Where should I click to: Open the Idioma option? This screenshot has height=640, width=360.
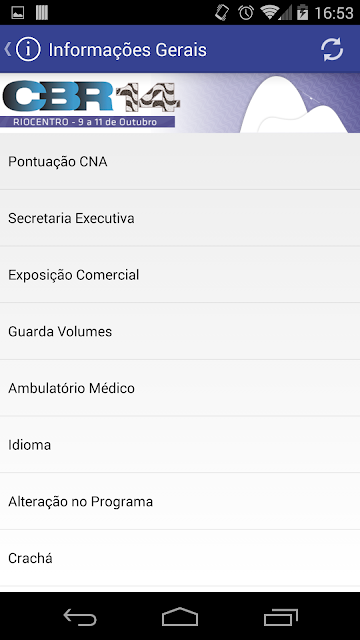(180, 445)
